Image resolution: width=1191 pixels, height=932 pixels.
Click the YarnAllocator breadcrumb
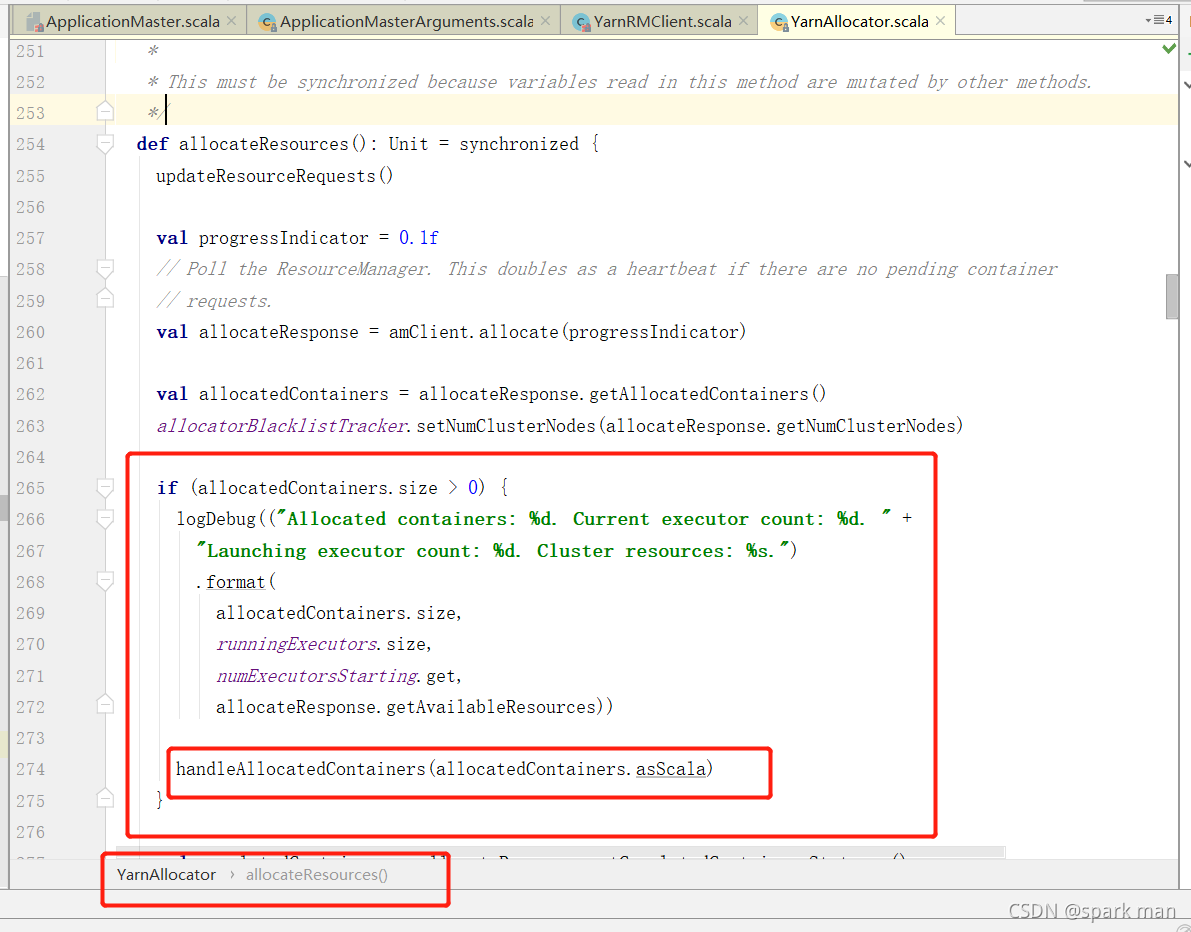click(x=166, y=874)
